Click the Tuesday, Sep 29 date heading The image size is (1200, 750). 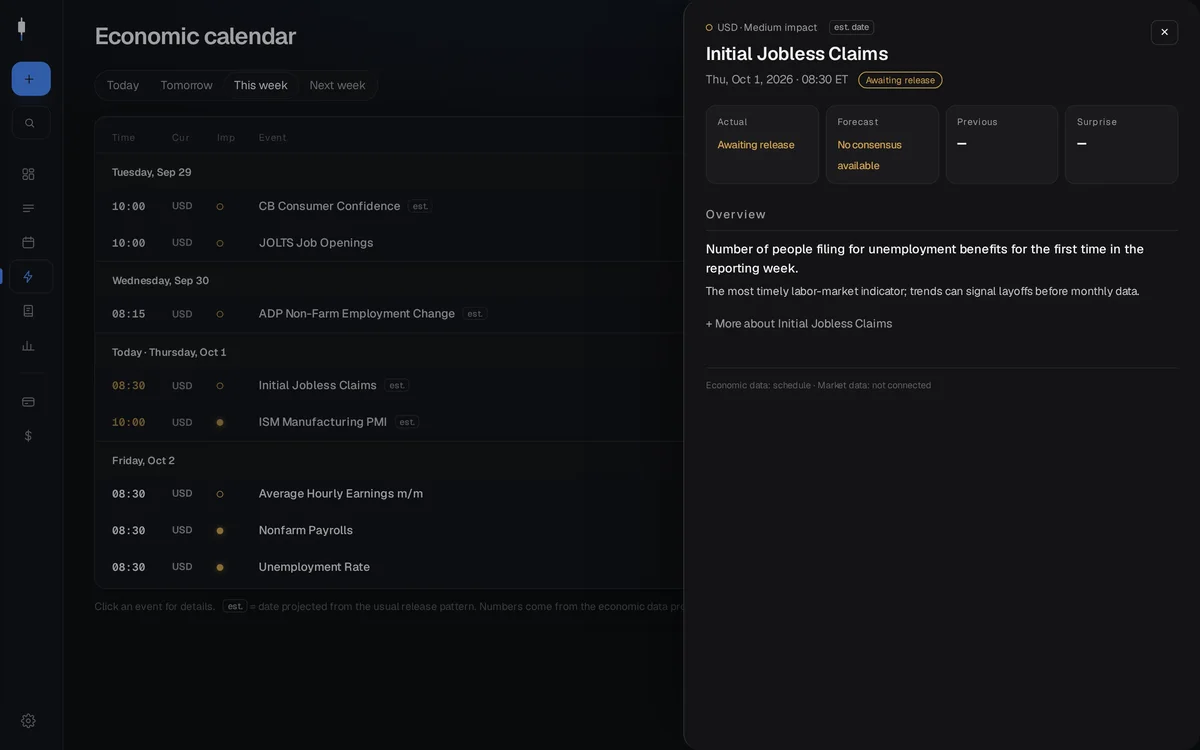pyautogui.click(x=151, y=172)
